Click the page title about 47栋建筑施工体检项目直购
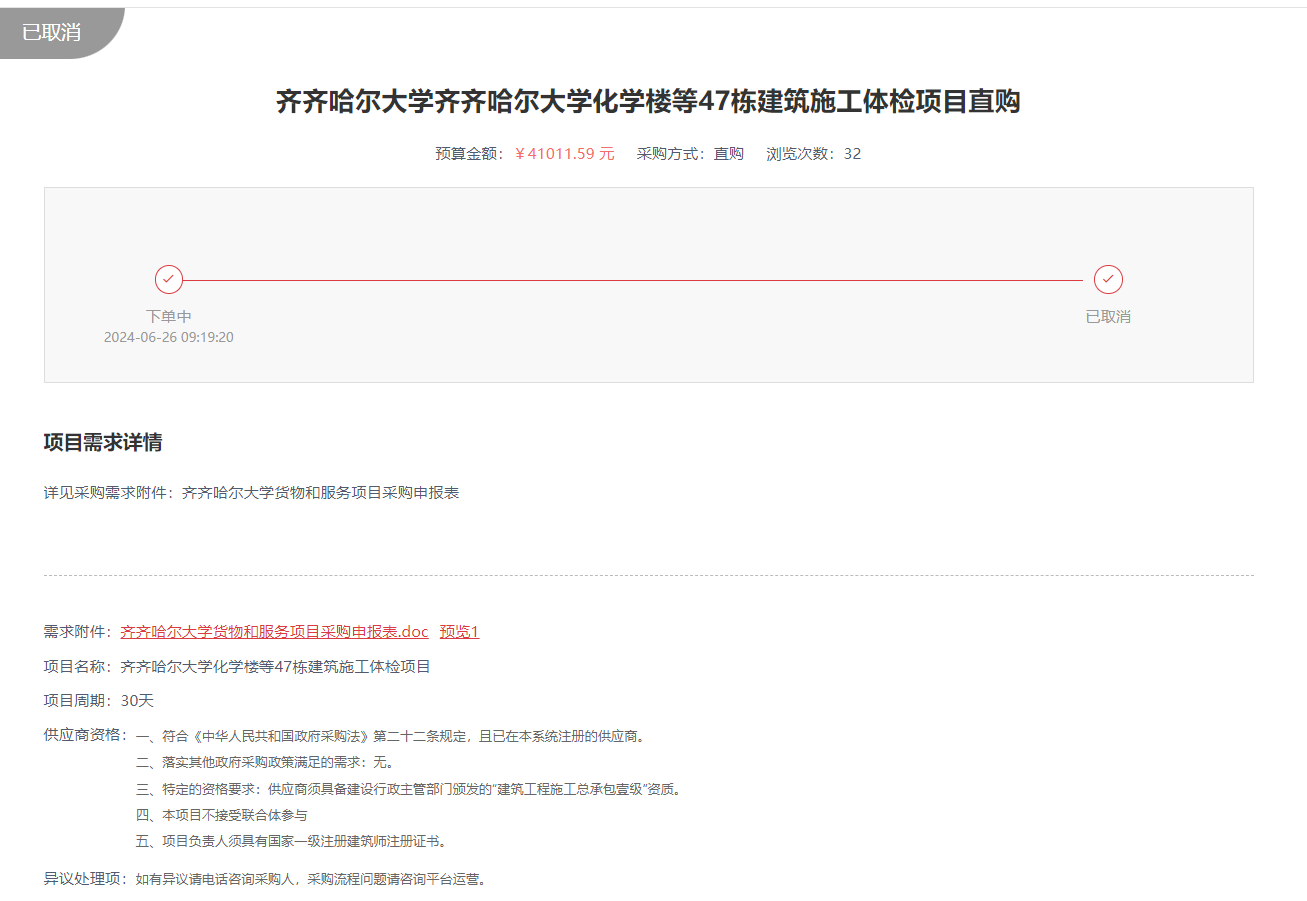1307x901 pixels. 648,102
